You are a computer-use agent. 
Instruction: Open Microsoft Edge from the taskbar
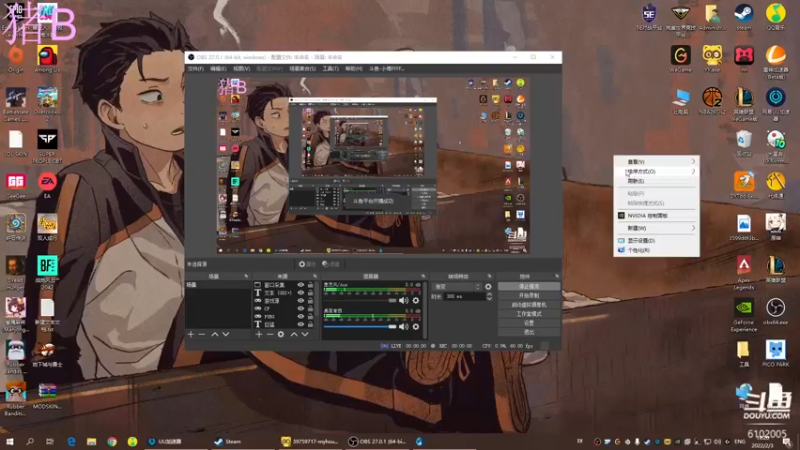[71, 441]
